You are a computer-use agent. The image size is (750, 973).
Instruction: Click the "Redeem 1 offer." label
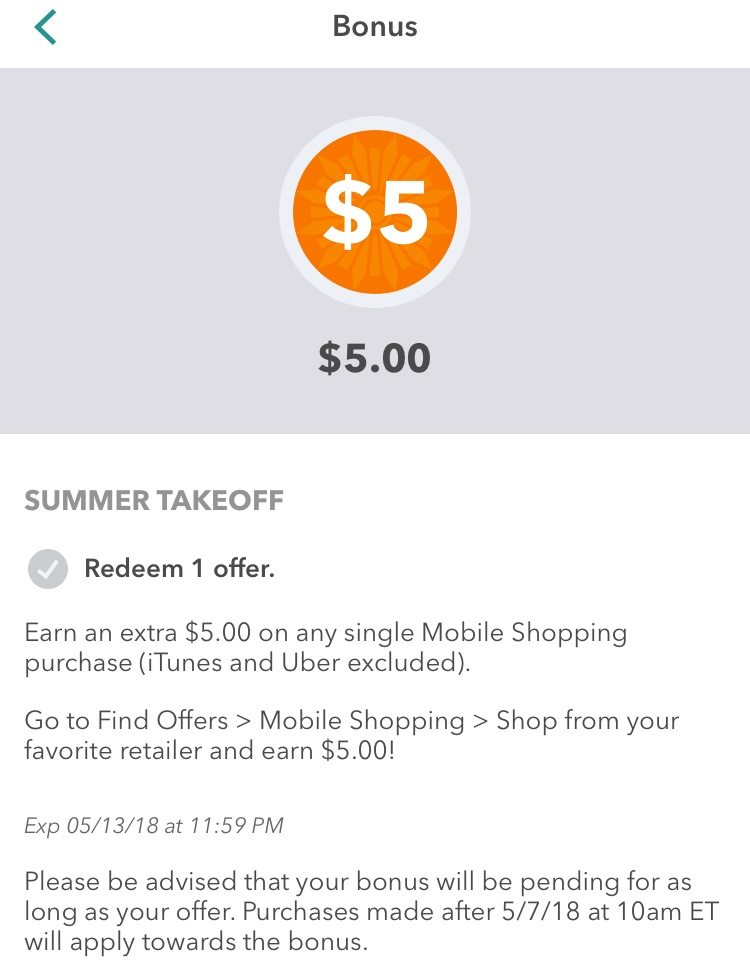pyautogui.click(x=179, y=570)
